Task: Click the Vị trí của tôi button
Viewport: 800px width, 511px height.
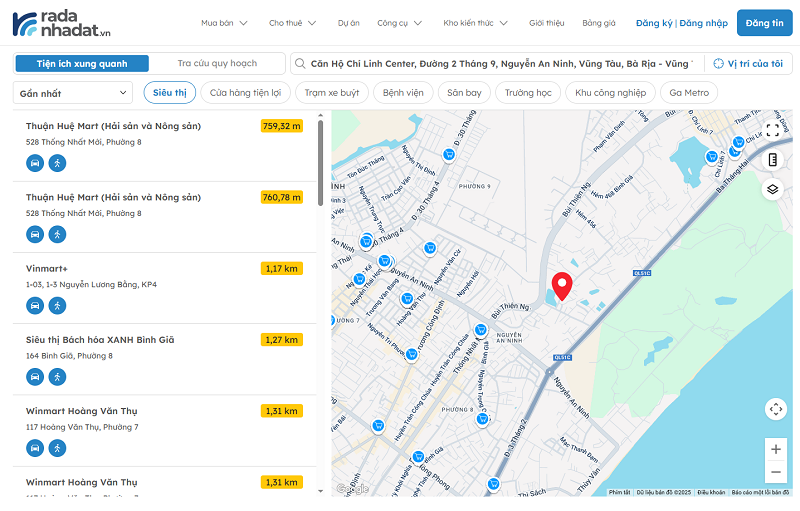Action: click(748, 64)
